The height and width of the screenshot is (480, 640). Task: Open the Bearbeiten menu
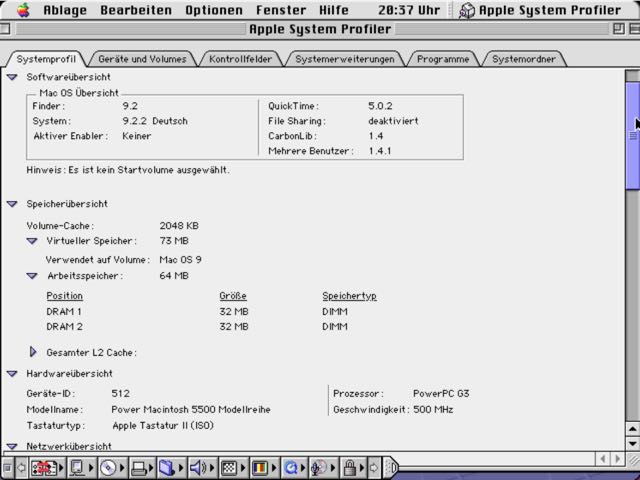(136, 10)
